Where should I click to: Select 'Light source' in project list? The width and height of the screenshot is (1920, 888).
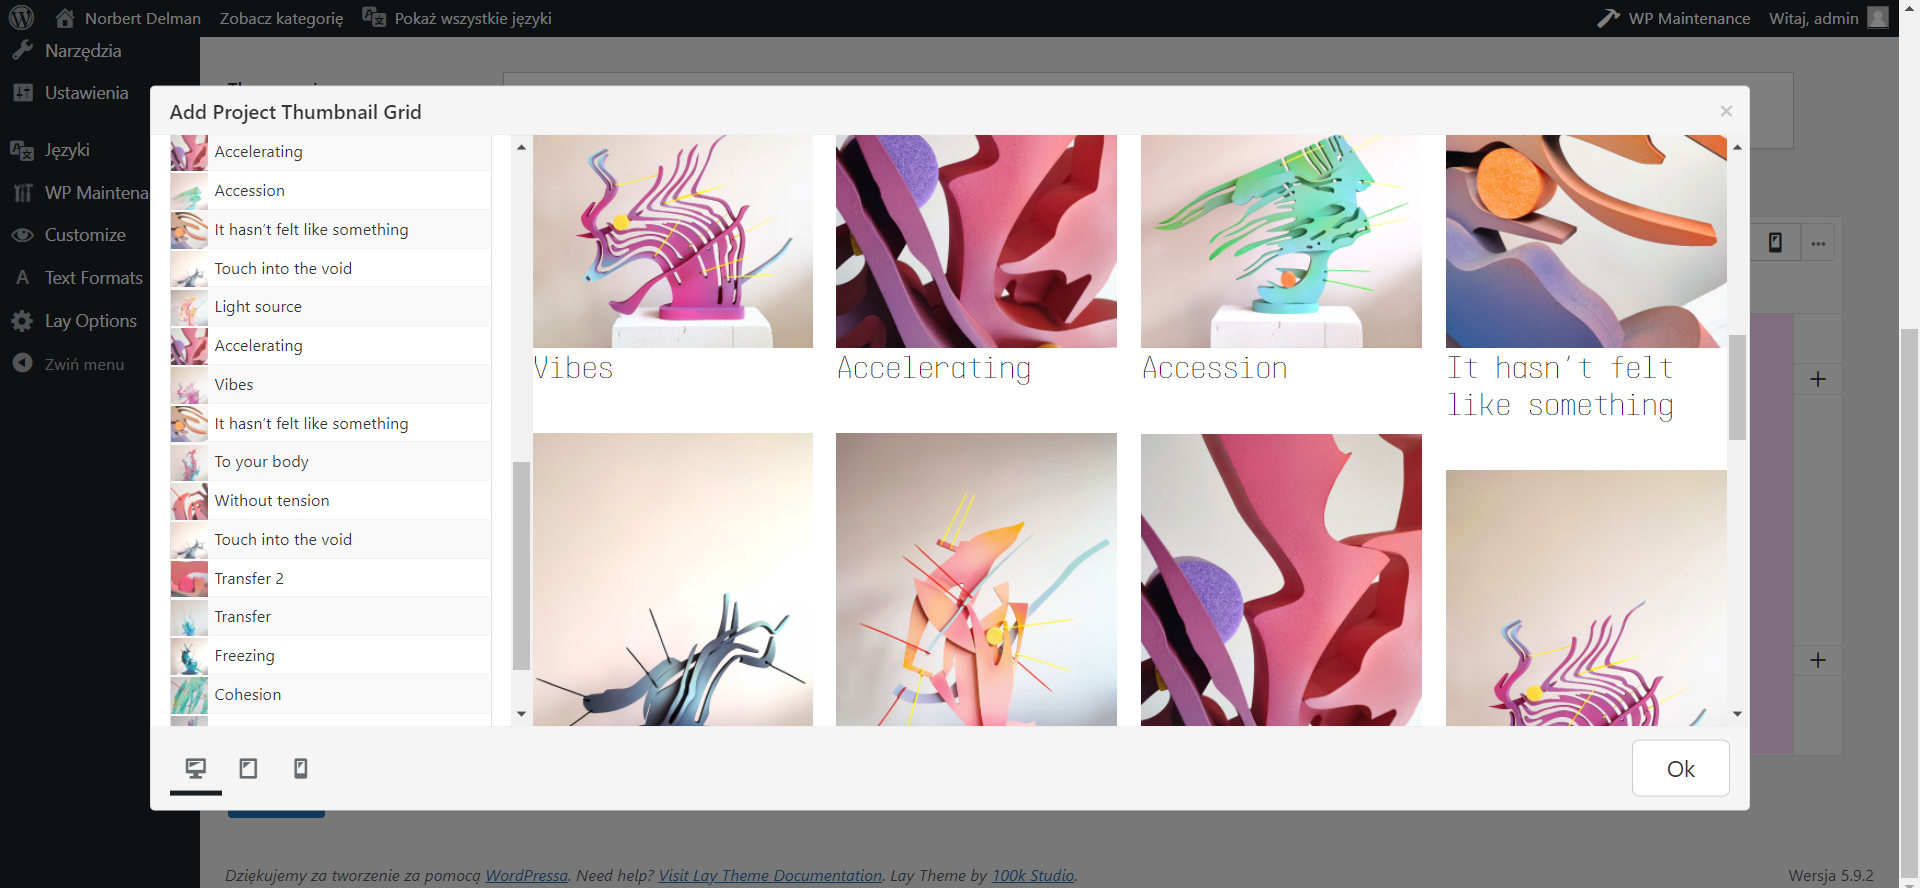tap(258, 307)
